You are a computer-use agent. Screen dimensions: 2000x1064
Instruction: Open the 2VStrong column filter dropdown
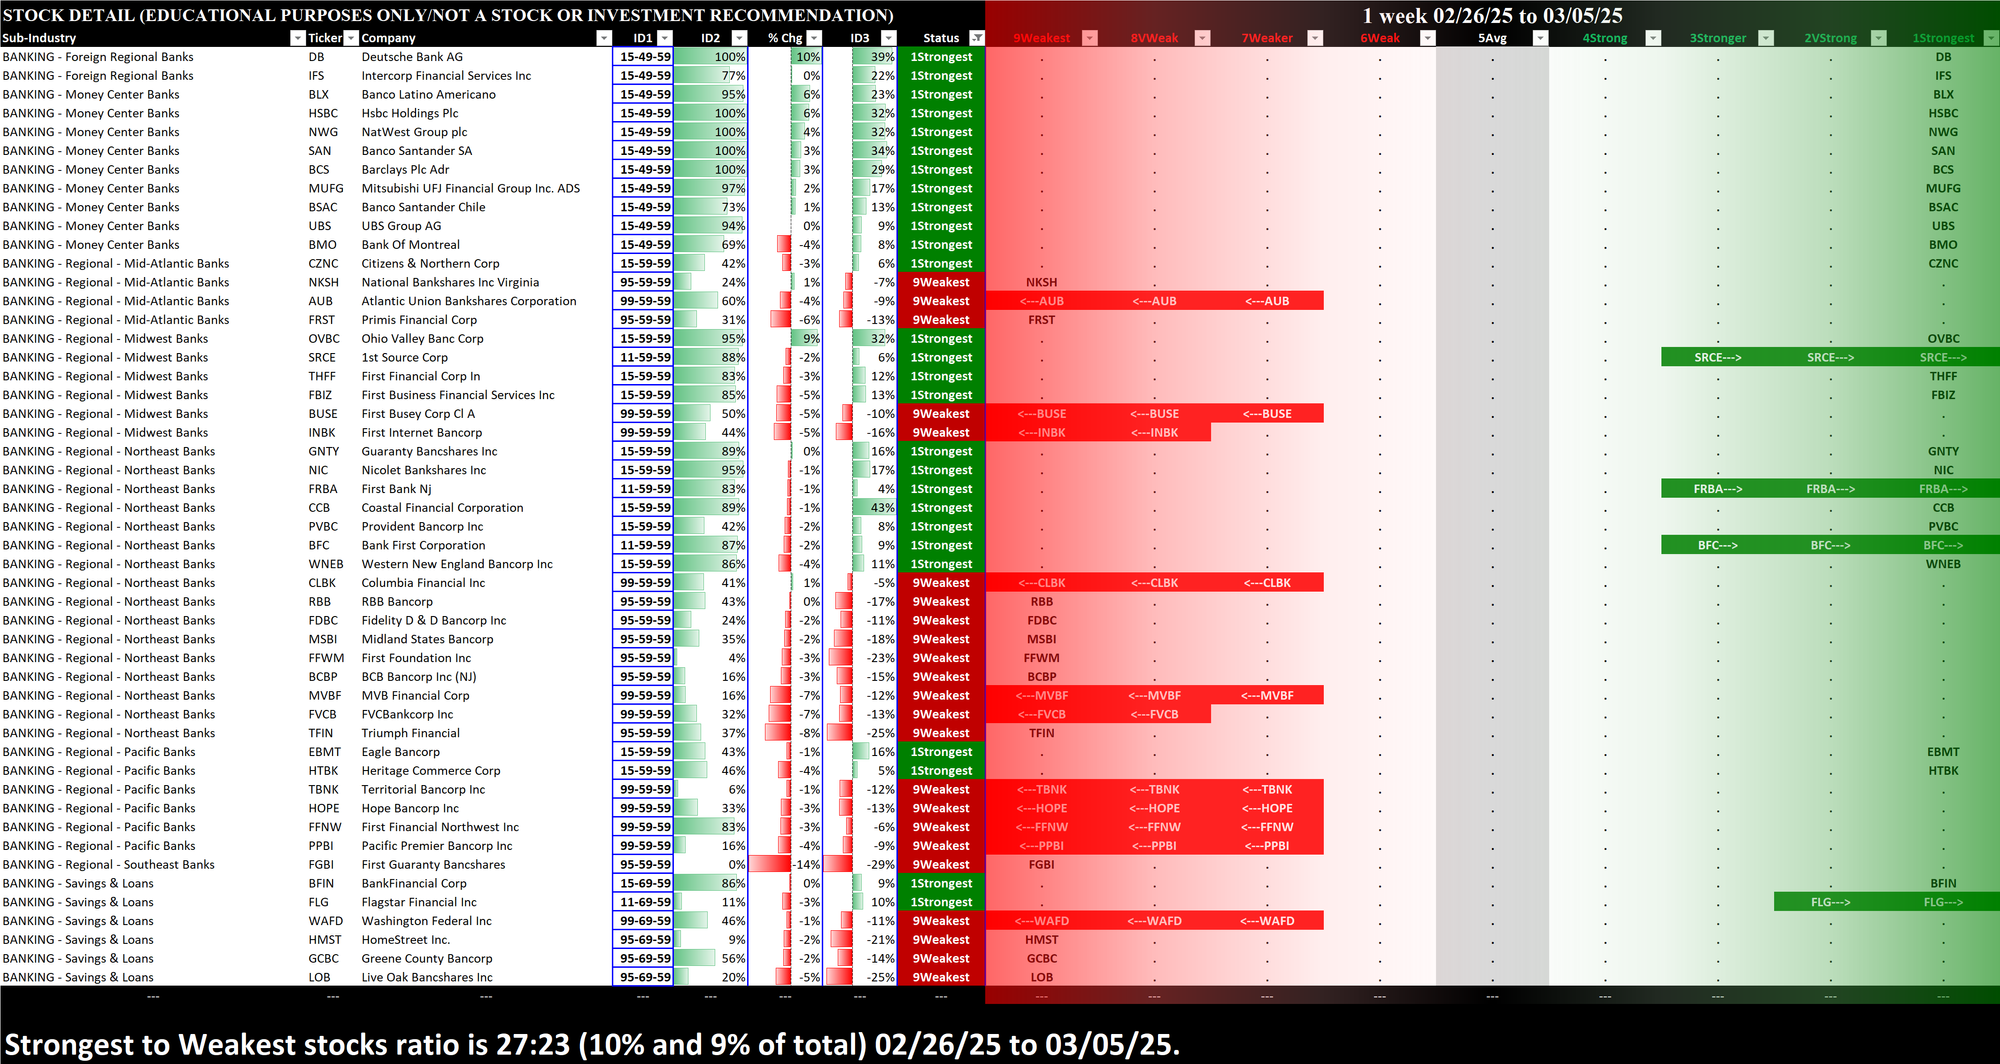(x=1879, y=38)
